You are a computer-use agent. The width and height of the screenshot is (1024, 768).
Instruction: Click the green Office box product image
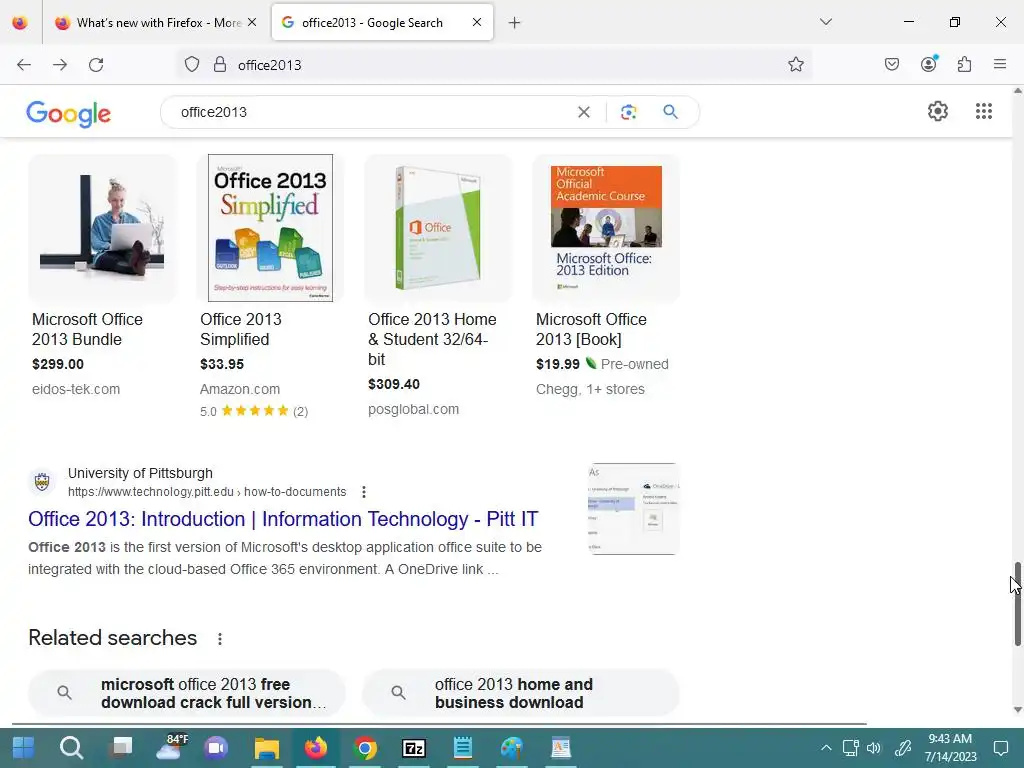[438, 228]
